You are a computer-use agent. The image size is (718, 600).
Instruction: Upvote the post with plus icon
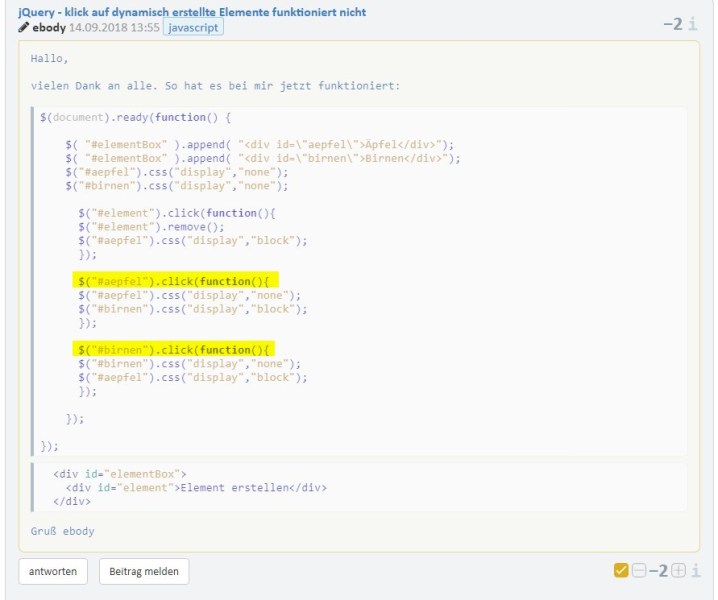coord(677,571)
